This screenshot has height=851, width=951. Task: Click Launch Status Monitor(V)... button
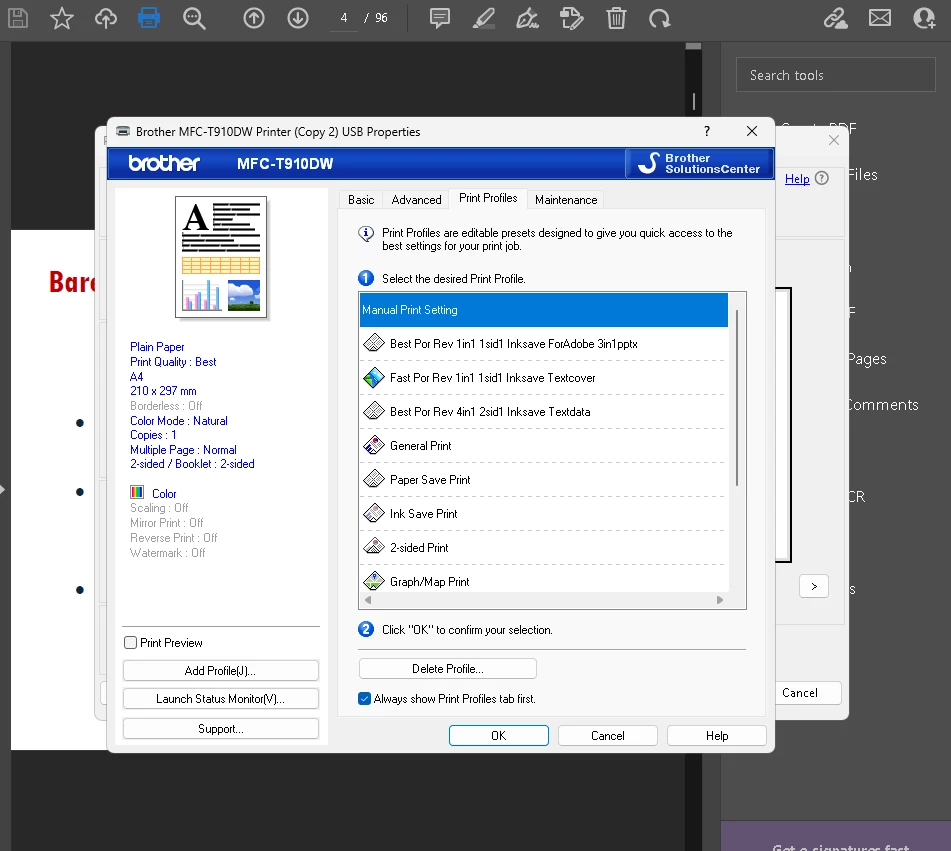pos(221,699)
